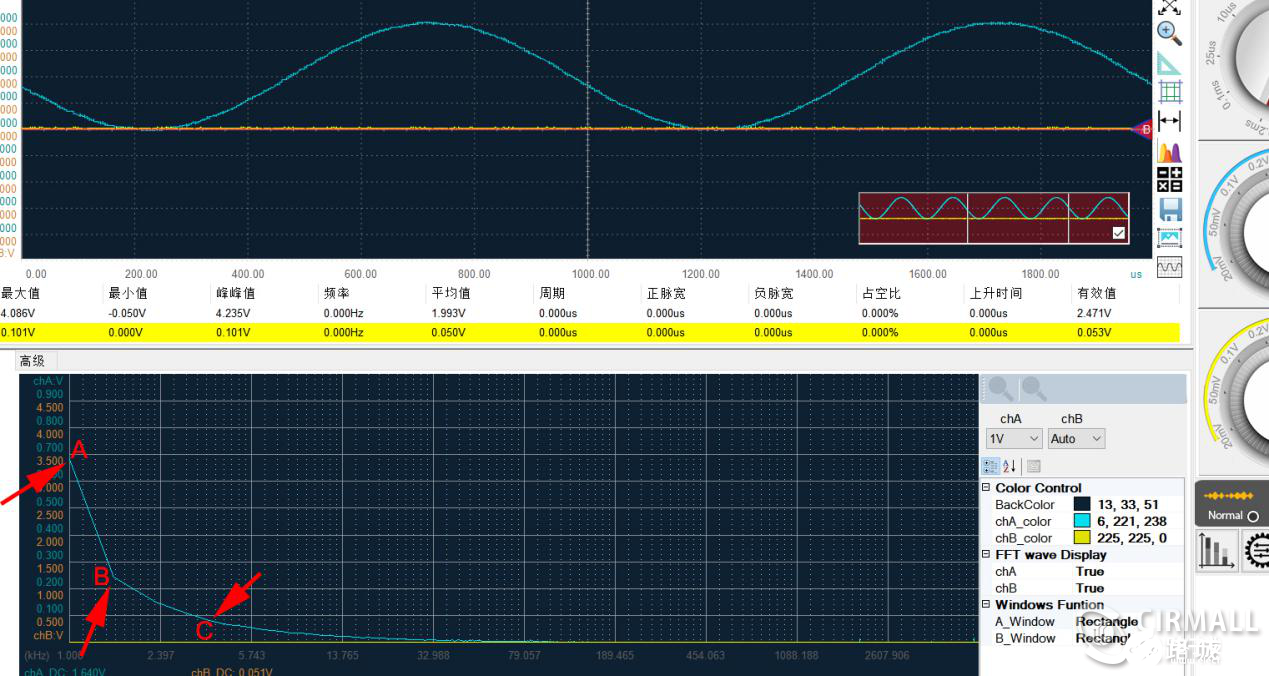
Task: Click the waveform overview thumbnail
Action: 994,218
